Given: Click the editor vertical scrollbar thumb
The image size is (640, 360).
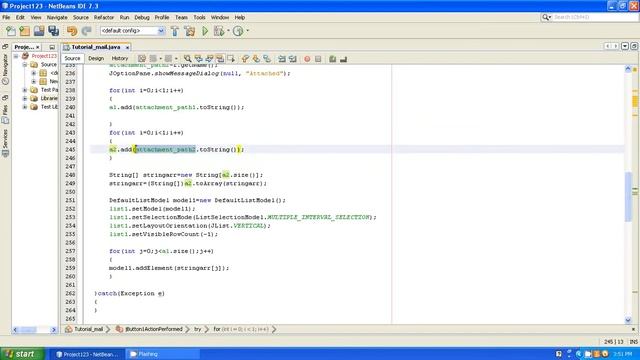Looking at the screenshot, I should (x=628, y=197).
